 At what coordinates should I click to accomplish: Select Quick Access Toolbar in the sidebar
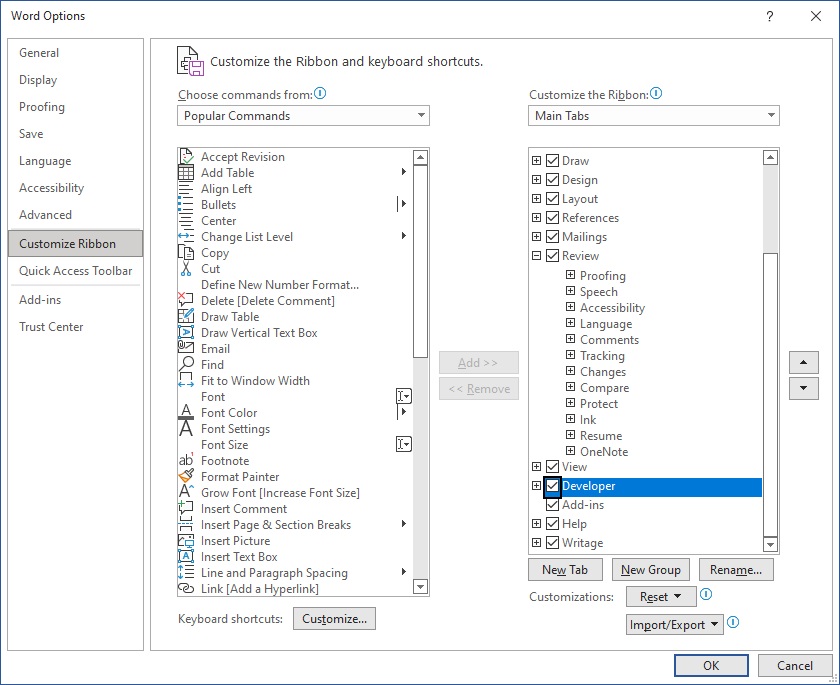coord(71,270)
